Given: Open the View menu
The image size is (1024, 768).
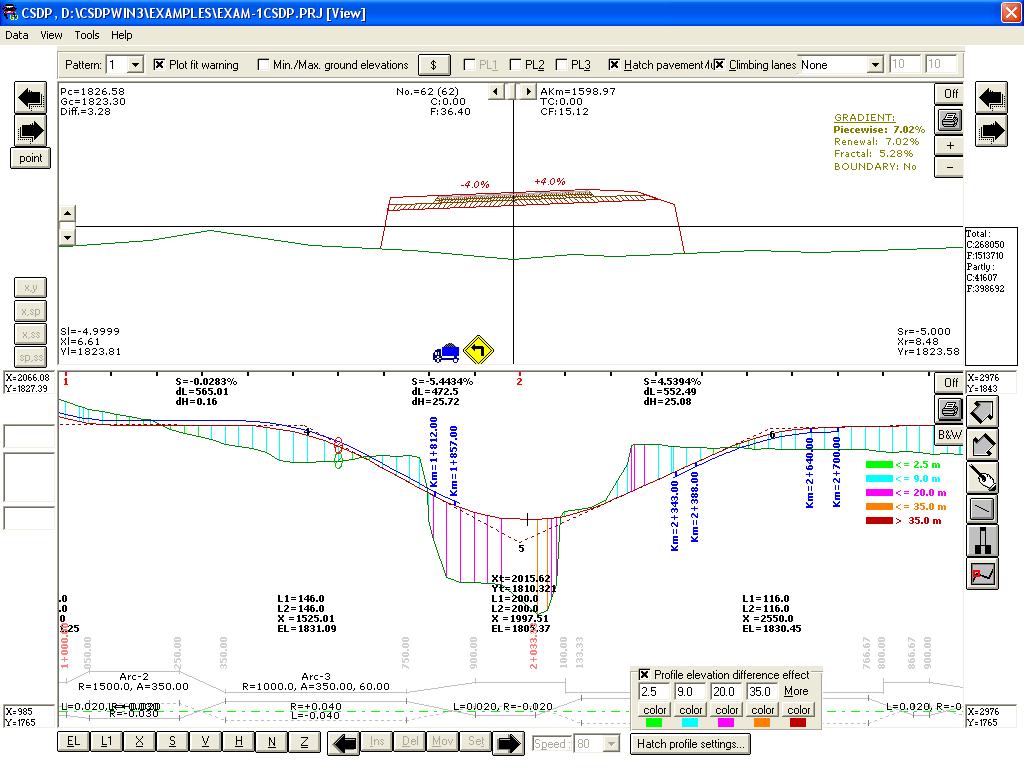Looking at the screenshot, I should point(51,35).
